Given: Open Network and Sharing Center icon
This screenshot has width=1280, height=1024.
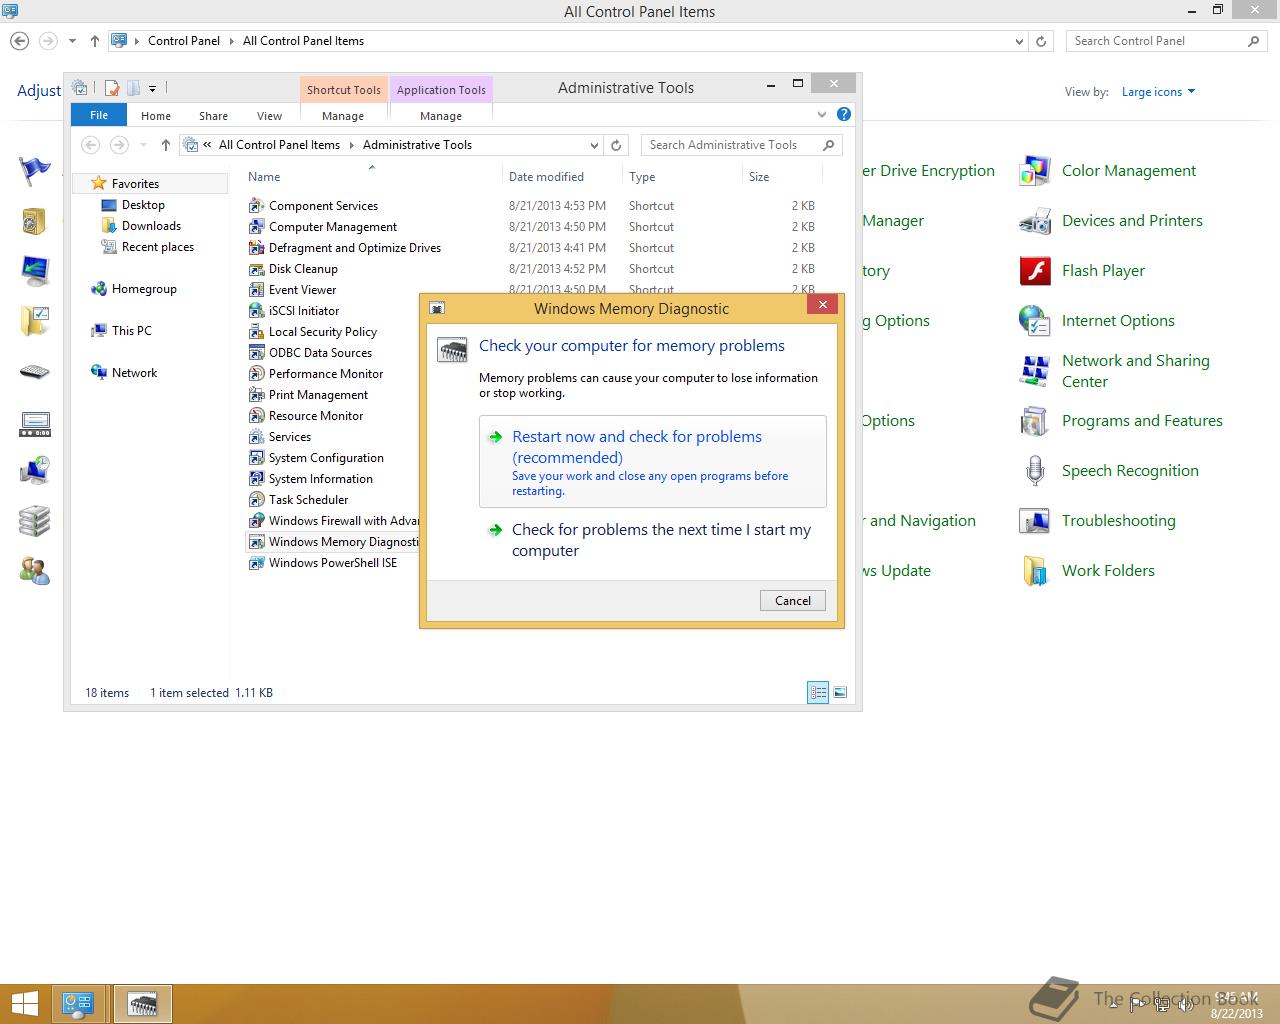Looking at the screenshot, I should point(1034,371).
